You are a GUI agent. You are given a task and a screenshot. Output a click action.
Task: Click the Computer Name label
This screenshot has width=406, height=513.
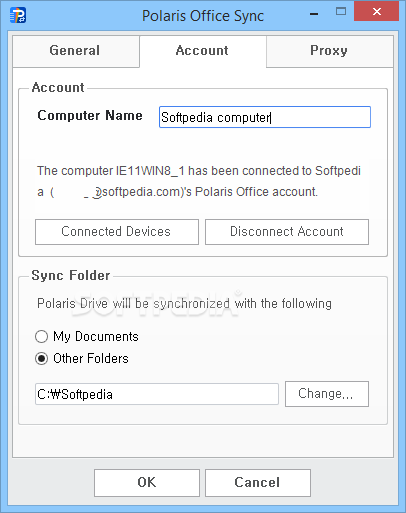coord(90,115)
